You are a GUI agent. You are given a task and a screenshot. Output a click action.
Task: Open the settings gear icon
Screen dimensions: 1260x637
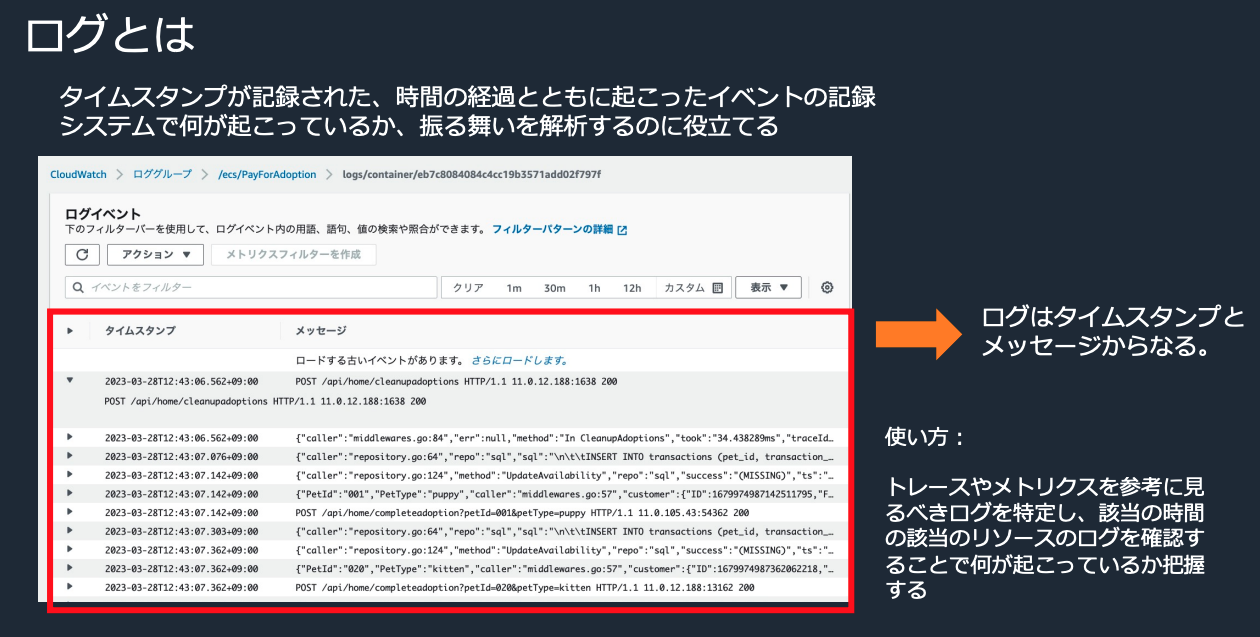click(827, 288)
